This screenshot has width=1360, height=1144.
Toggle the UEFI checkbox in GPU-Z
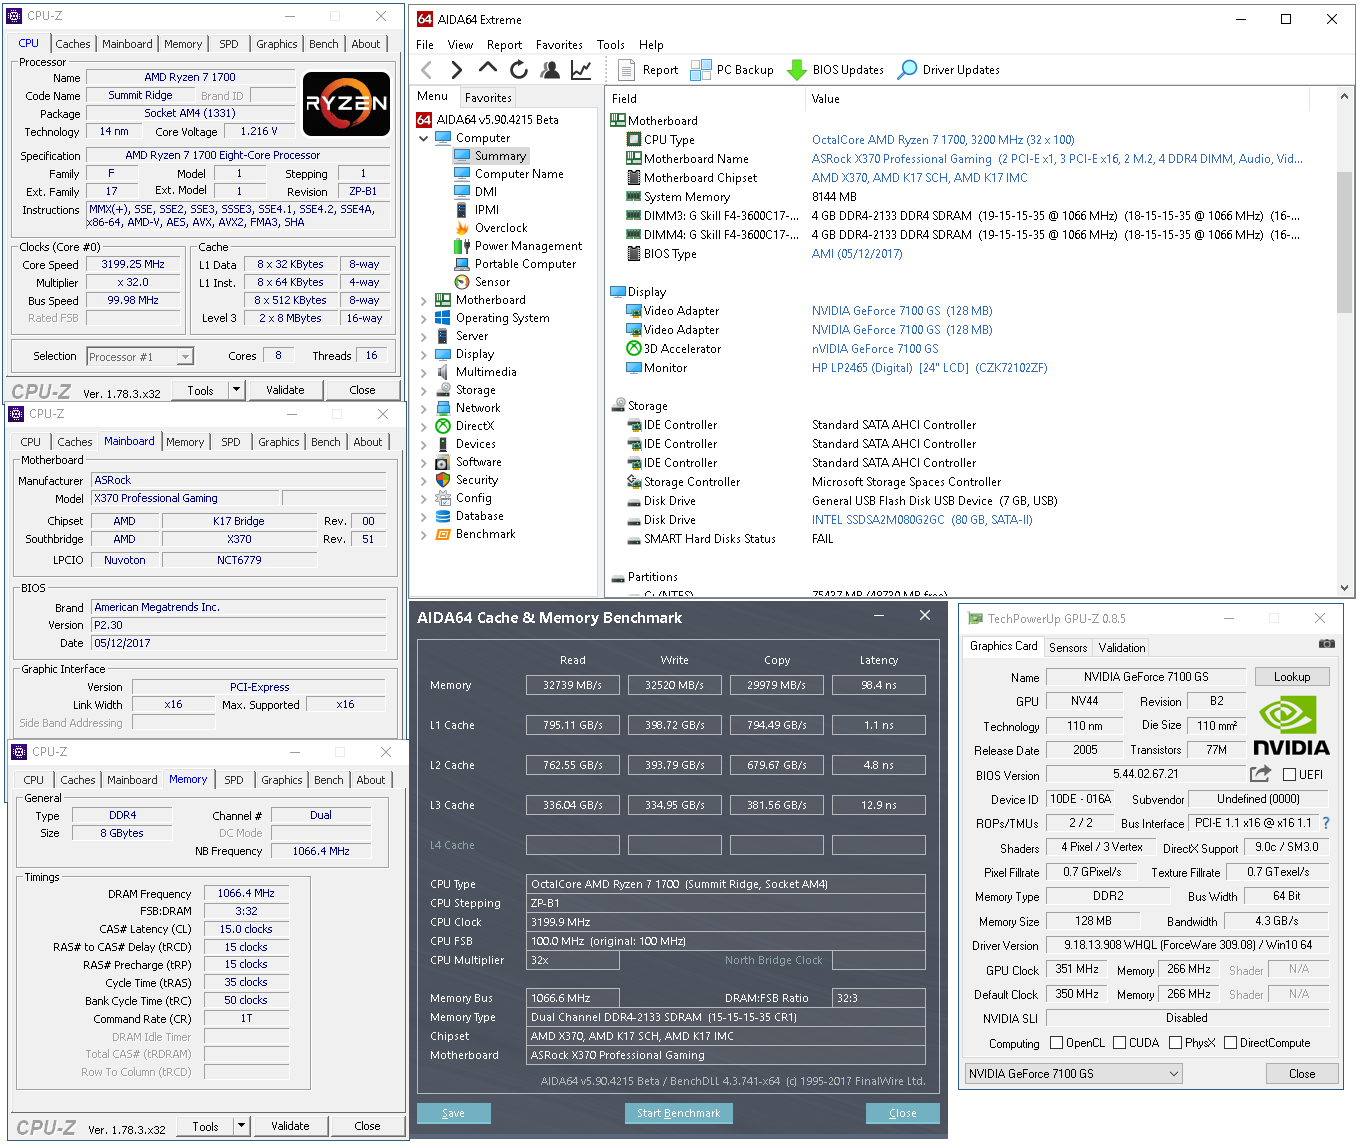[x=1290, y=775]
